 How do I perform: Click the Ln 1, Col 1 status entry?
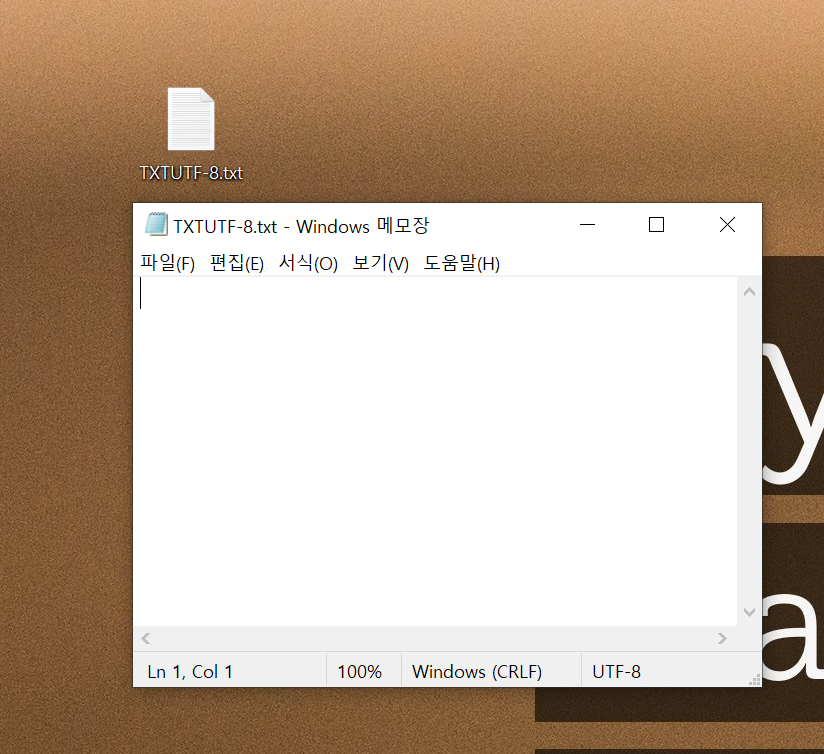tap(190, 672)
